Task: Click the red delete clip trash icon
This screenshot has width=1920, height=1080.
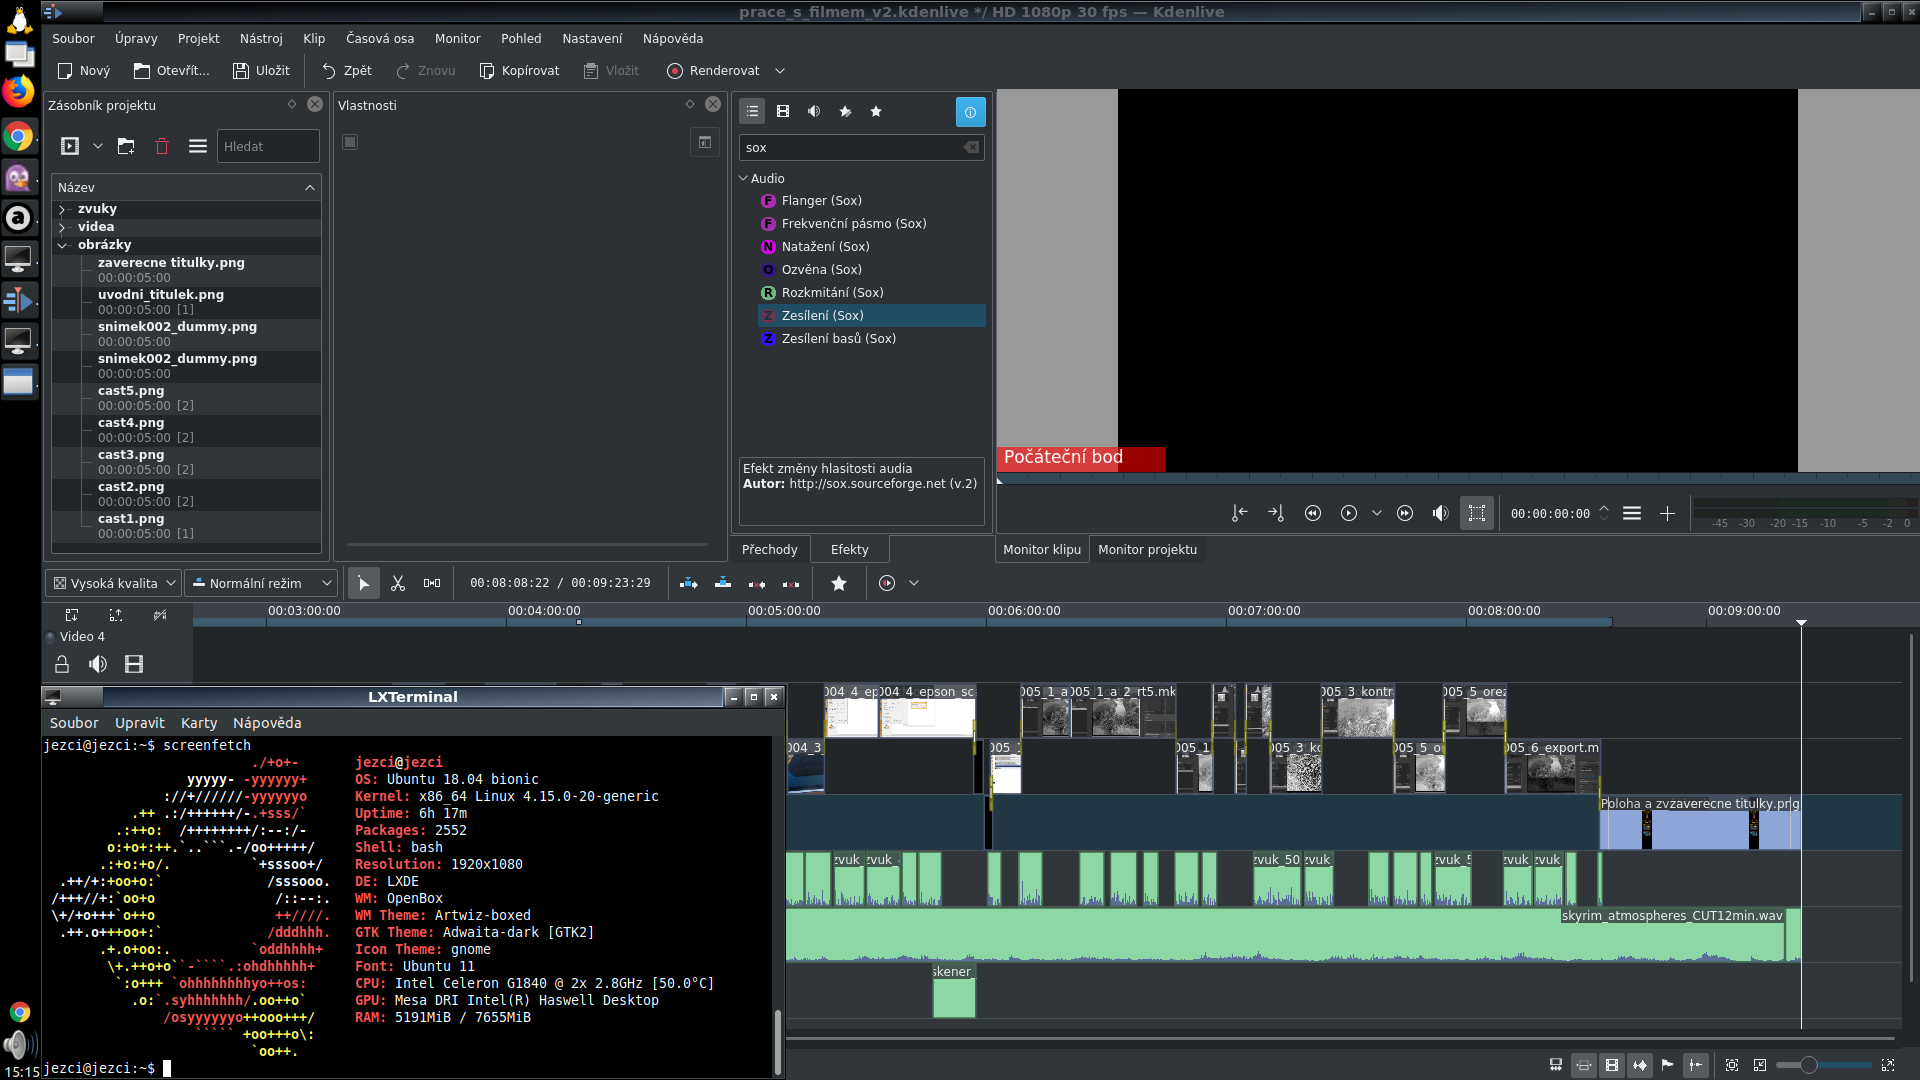Action: (x=162, y=146)
